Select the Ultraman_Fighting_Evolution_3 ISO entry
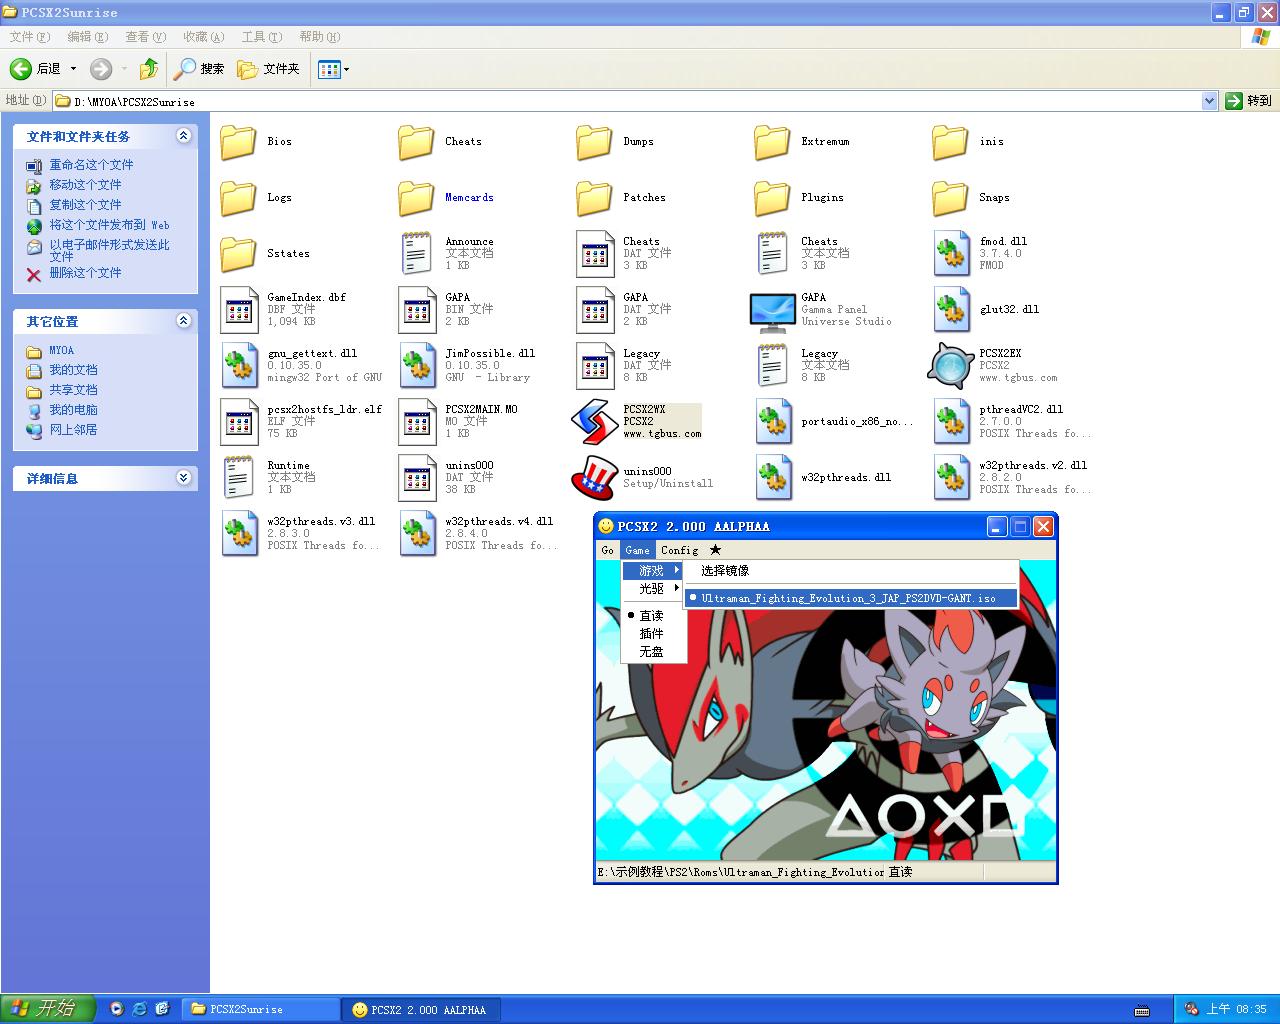Screen dimensions: 1280x1024 (x=851, y=598)
